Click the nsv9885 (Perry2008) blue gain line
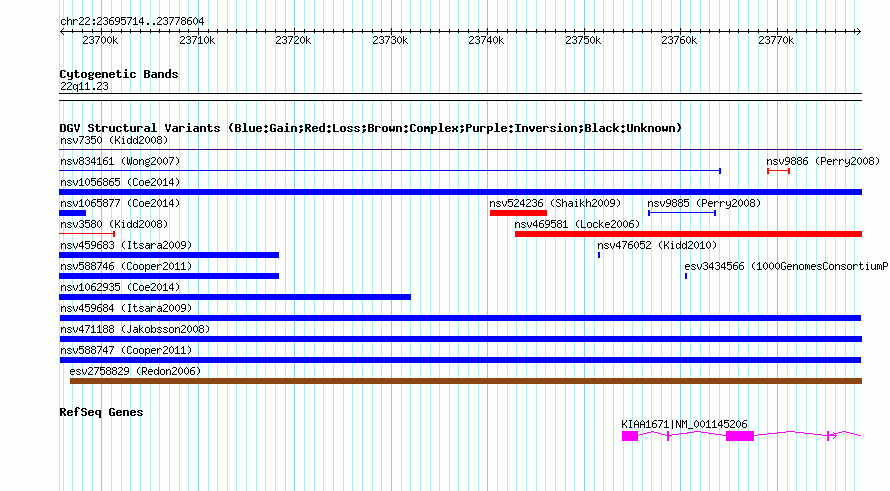The image size is (890, 491). click(x=682, y=213)
